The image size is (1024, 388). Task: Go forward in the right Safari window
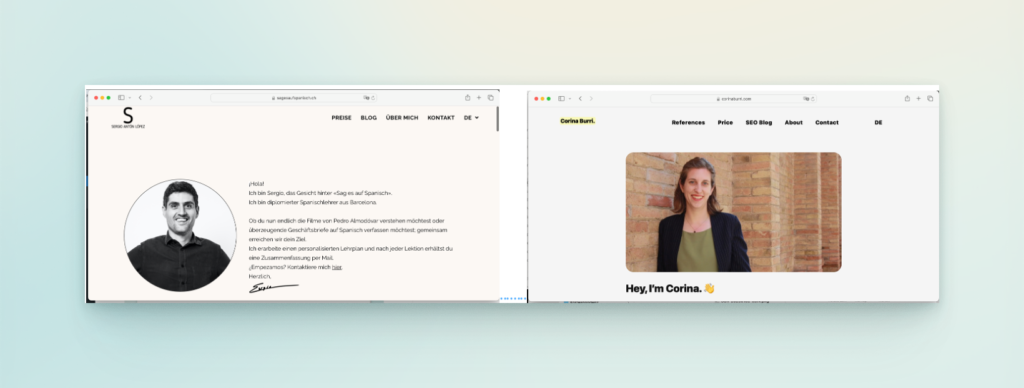click(591, 99)
